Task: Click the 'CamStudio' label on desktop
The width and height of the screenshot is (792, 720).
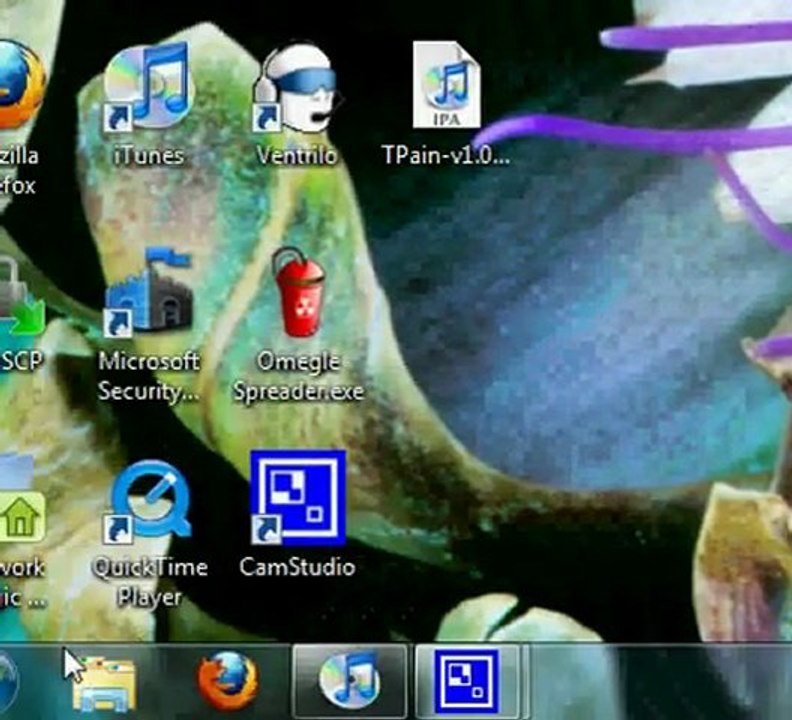Action: [297, 567]
